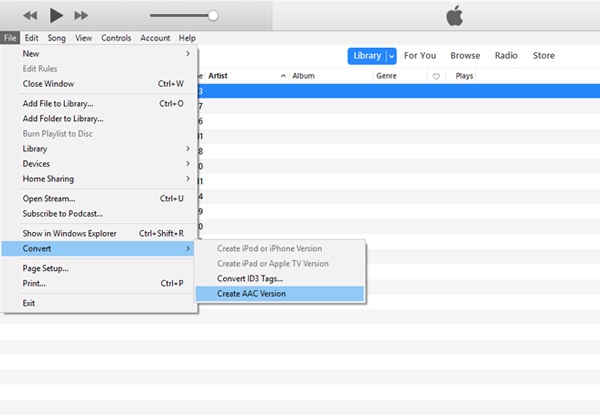The image size is (600, 416).
Task: Choose the disabled Burn Playlist to Disc entry
Action: [x=99, y=134]
